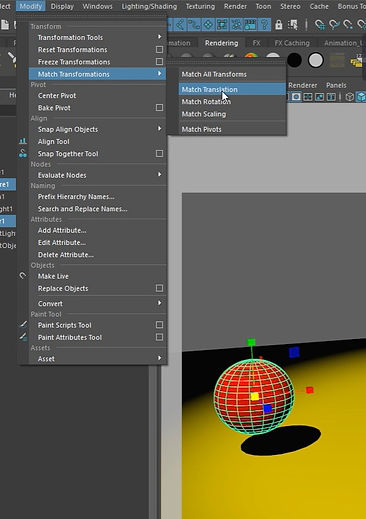Image resolution: width=366 pixels, height=519 pixels.
Task: Open the Renderer panel menu
Action: pyautogui.click(x=303, y=85)
